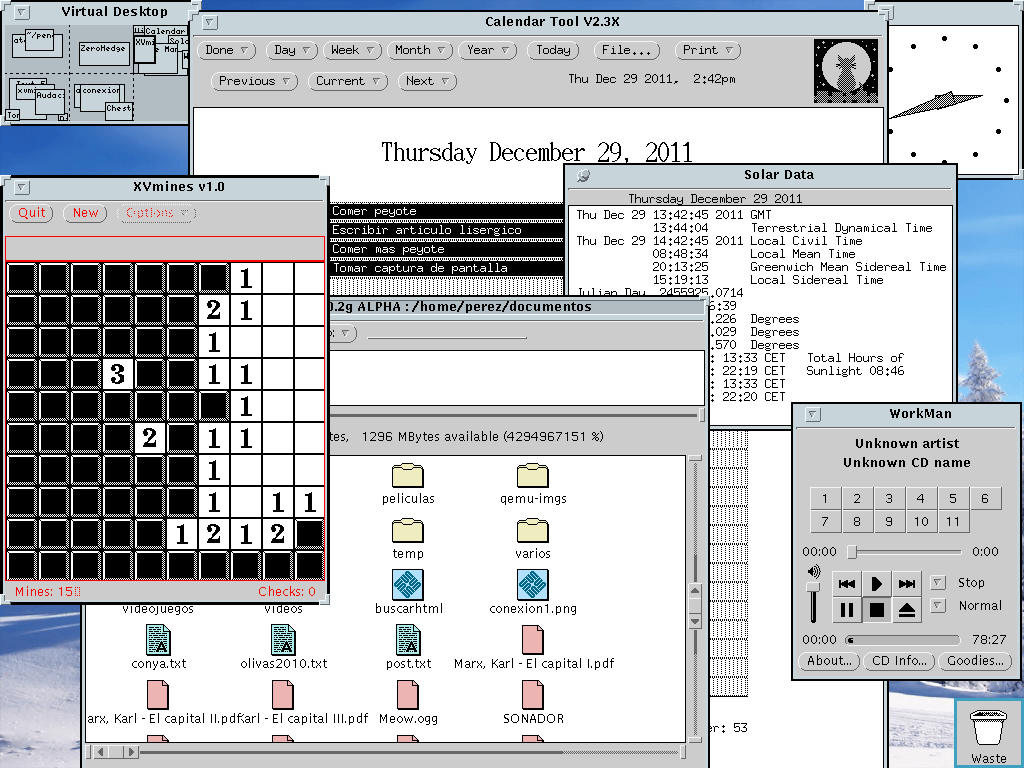Open WorkMan Goodies... window
This screenshot has height=768, width=1024.
[x=975, y=661]
